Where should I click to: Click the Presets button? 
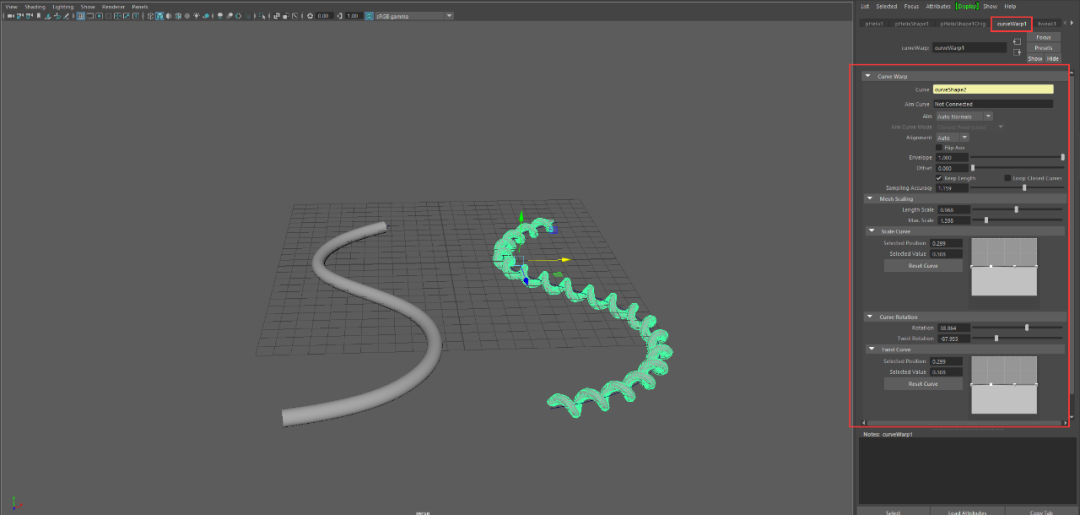pyautogui.click(x=1043, y=48)
